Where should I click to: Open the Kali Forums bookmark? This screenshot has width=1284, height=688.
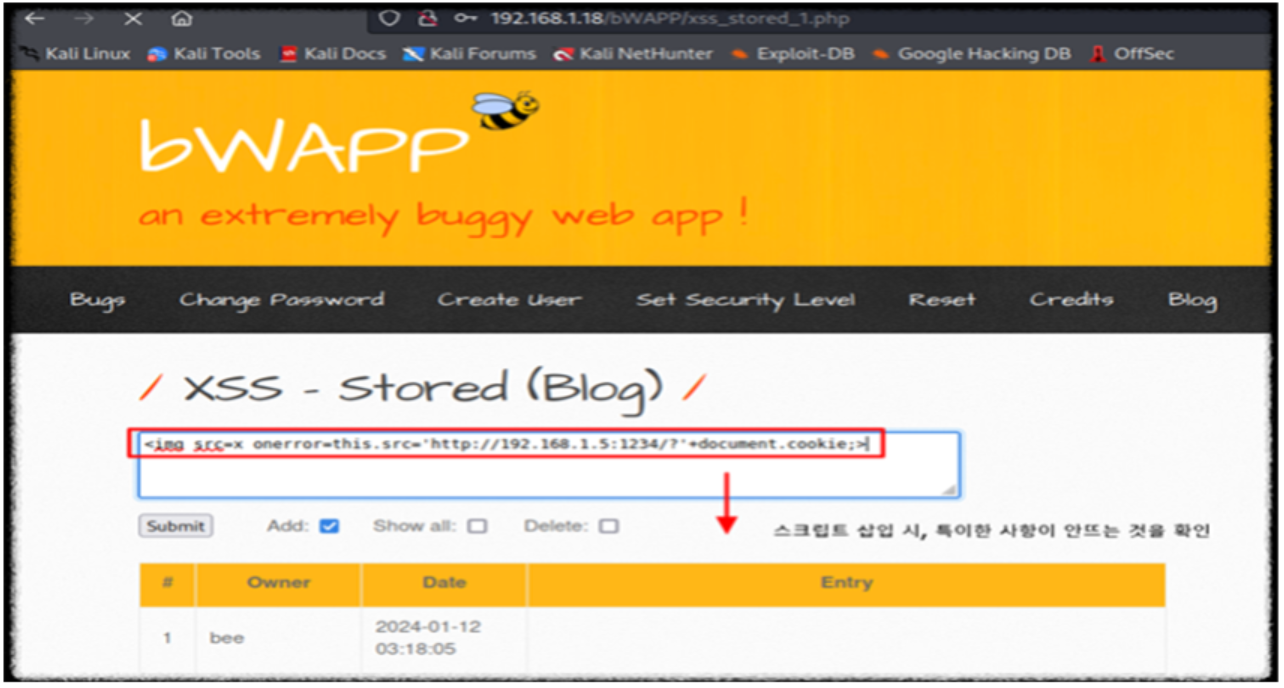click(x=469, y=54)
